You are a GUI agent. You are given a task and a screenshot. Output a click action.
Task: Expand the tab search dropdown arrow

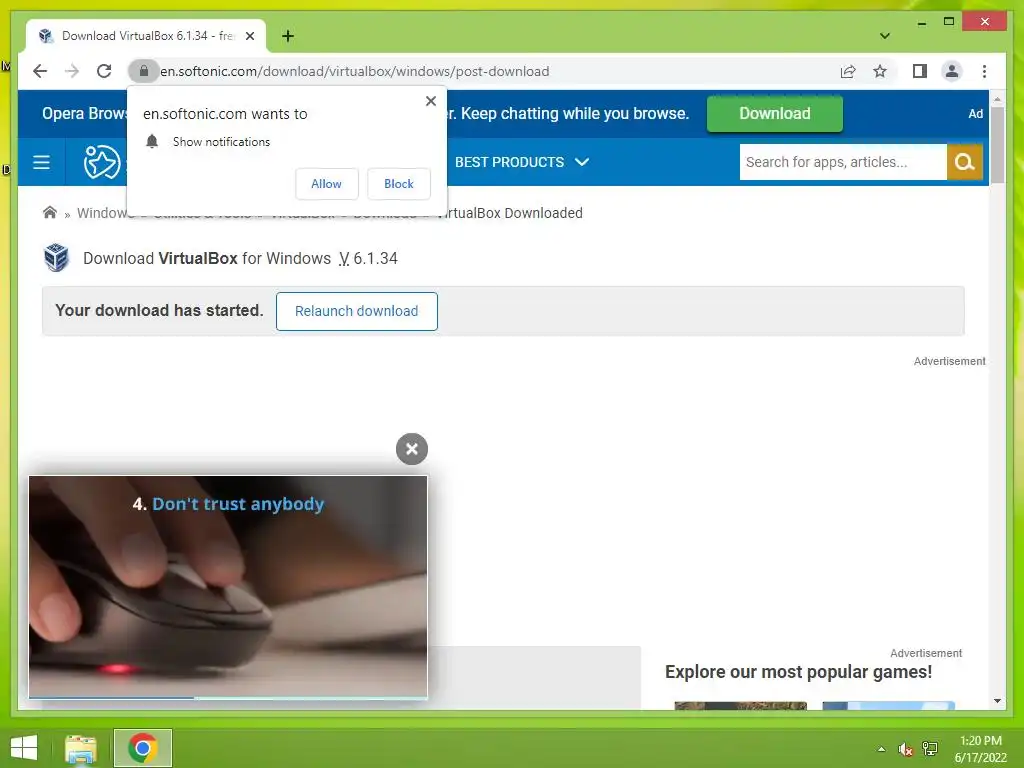click(885, 36)
